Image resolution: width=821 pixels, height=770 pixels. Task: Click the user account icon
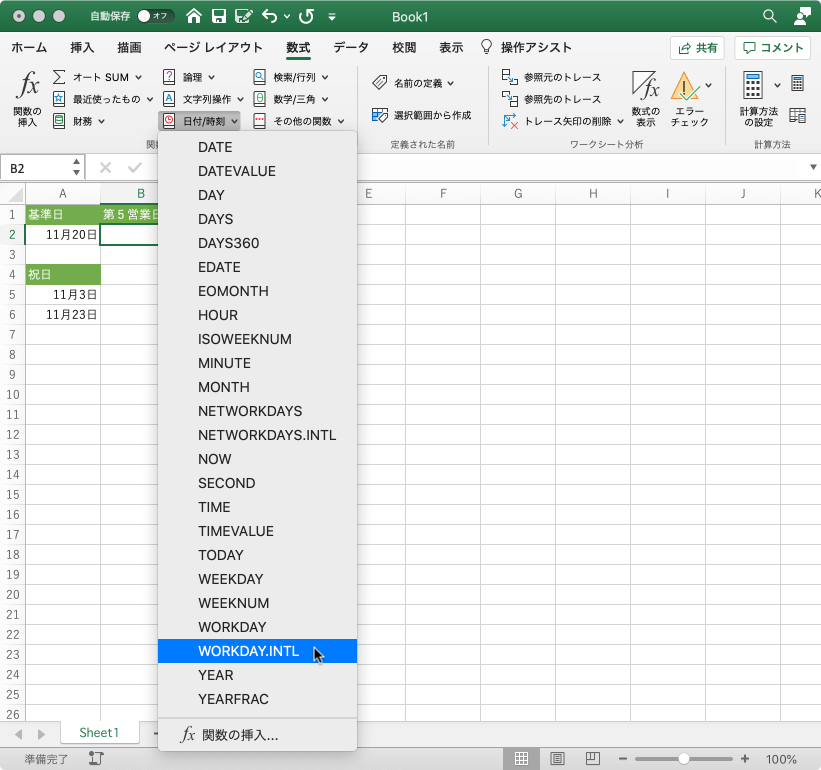click(802, 16)
